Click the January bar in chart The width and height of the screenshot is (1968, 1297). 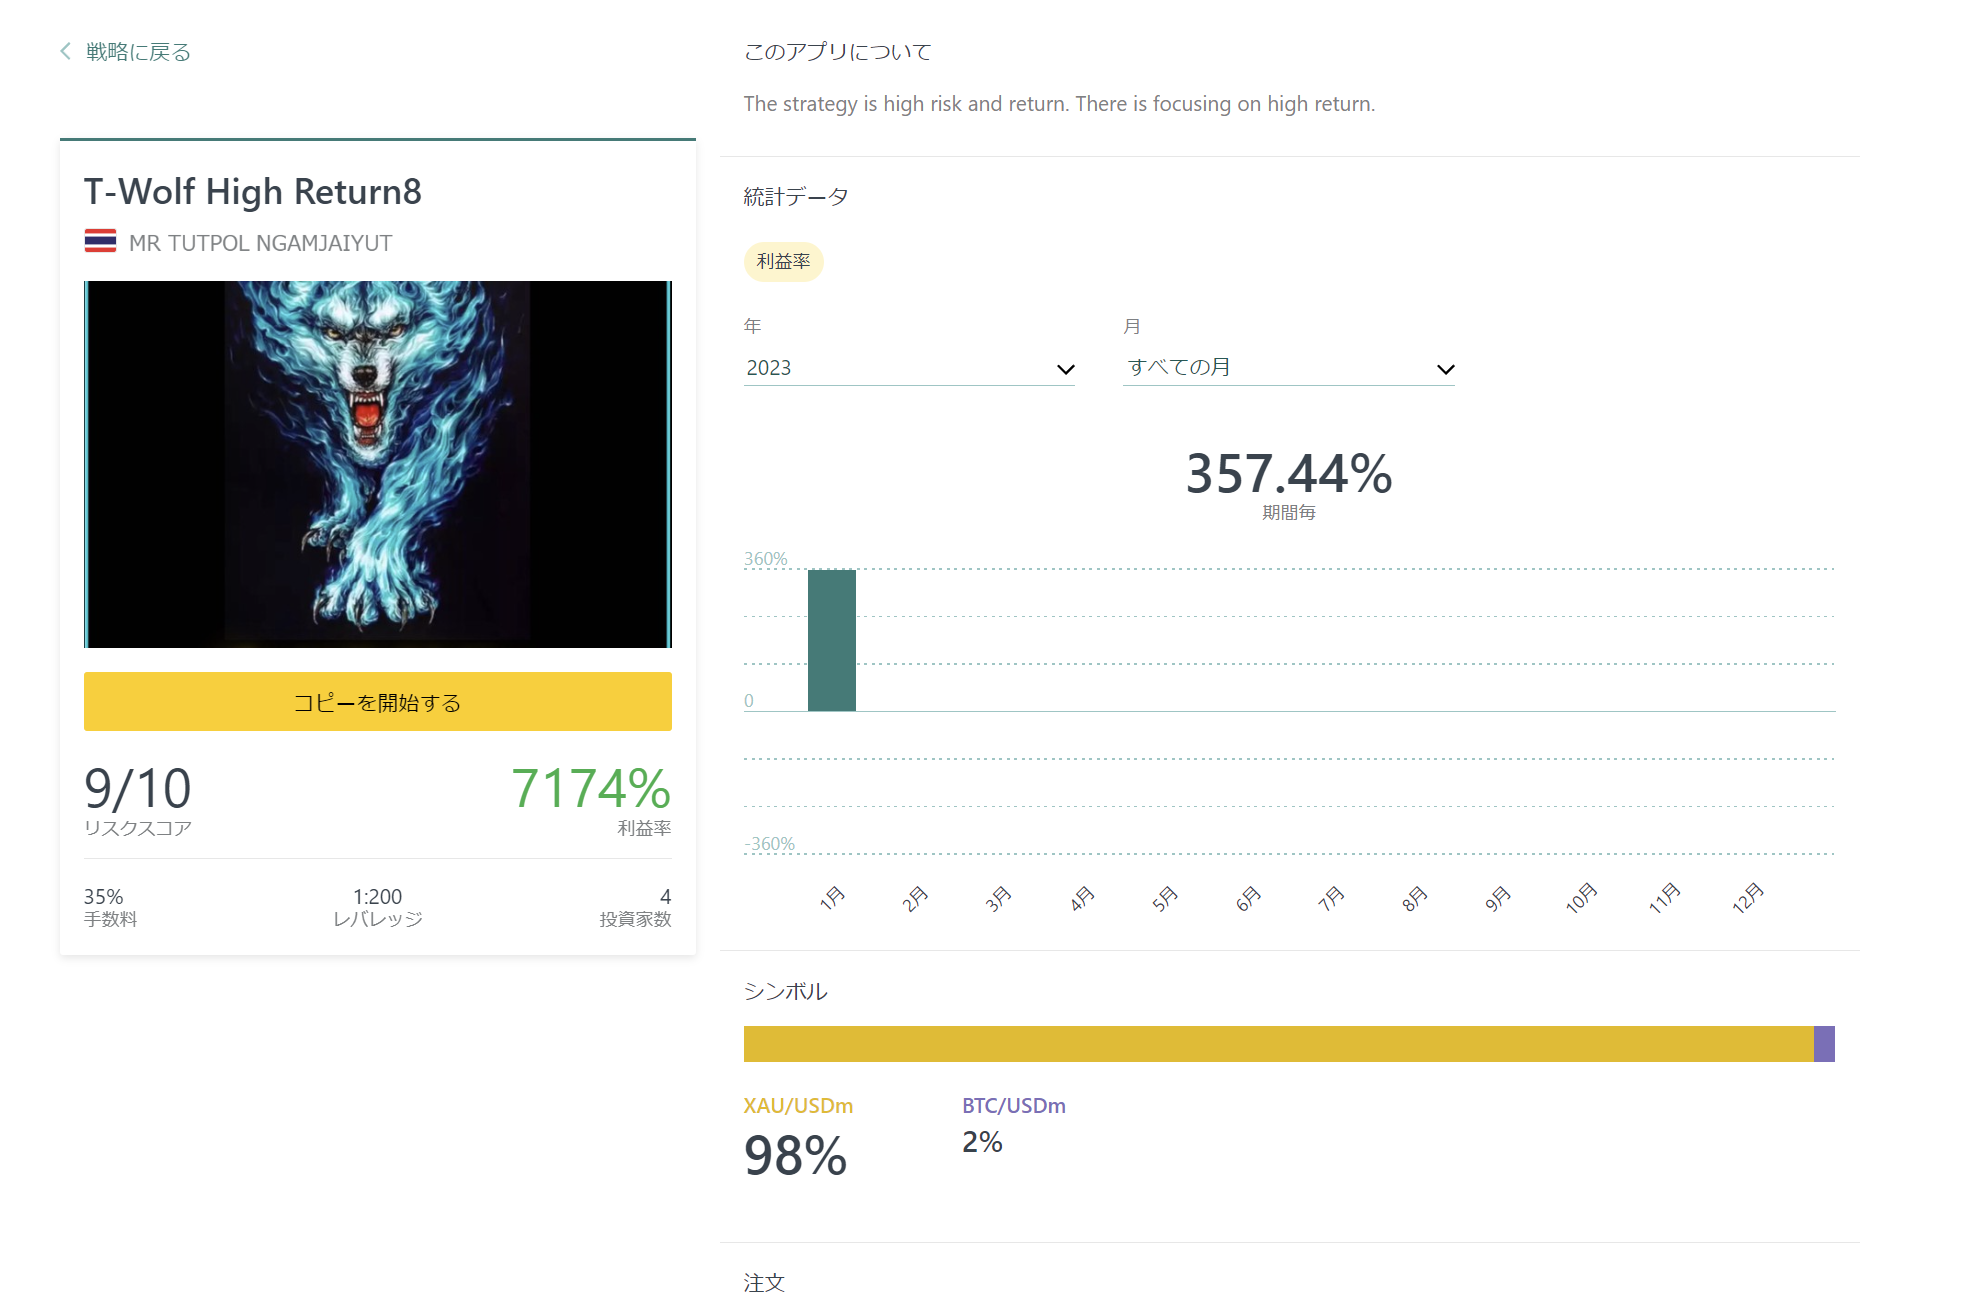pos(831,640)
